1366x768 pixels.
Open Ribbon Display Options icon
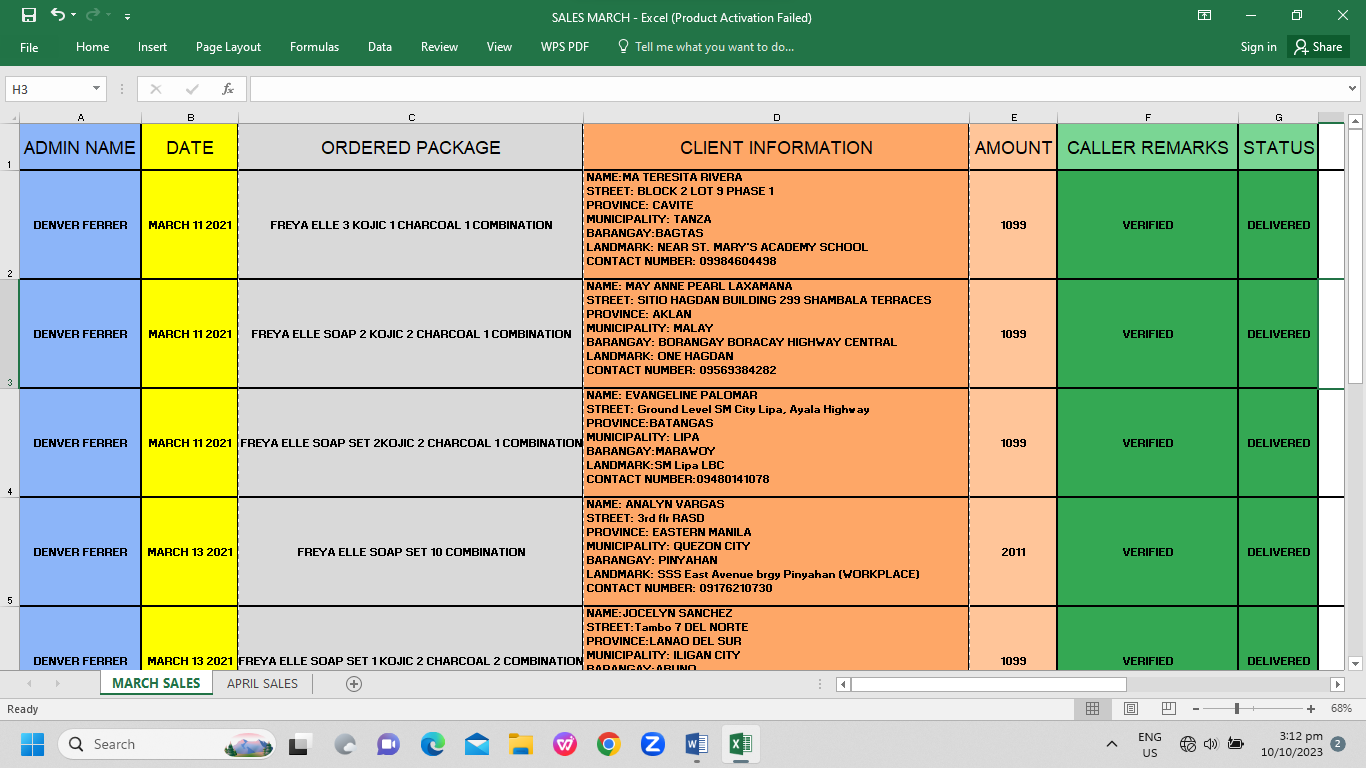(x=1204, y=15)
